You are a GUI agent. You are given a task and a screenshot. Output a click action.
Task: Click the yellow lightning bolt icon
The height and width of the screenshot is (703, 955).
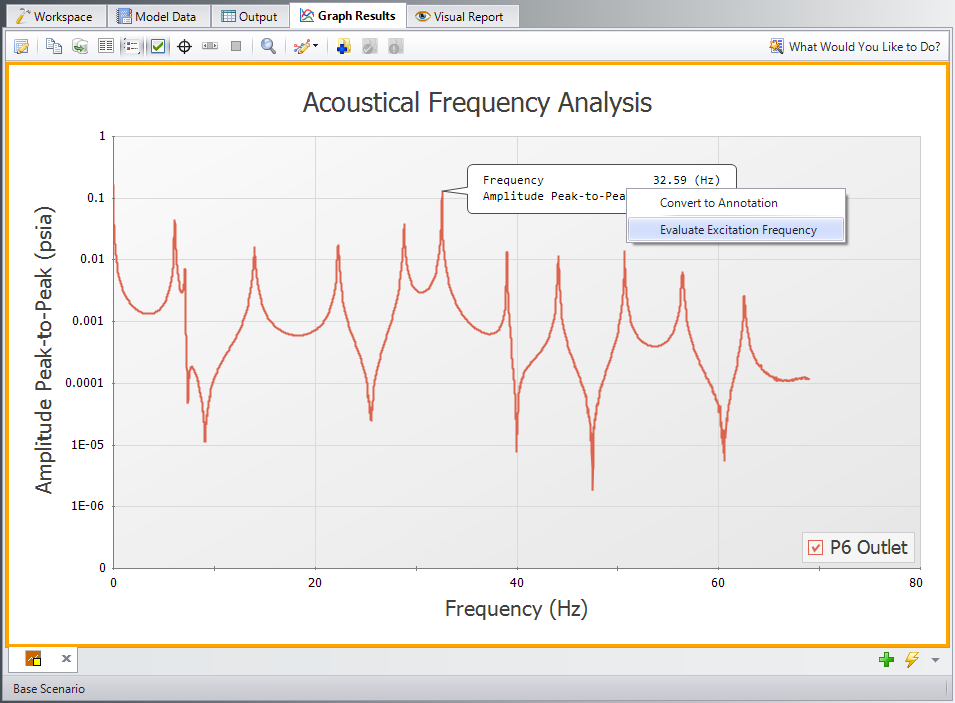pos(911,659)
